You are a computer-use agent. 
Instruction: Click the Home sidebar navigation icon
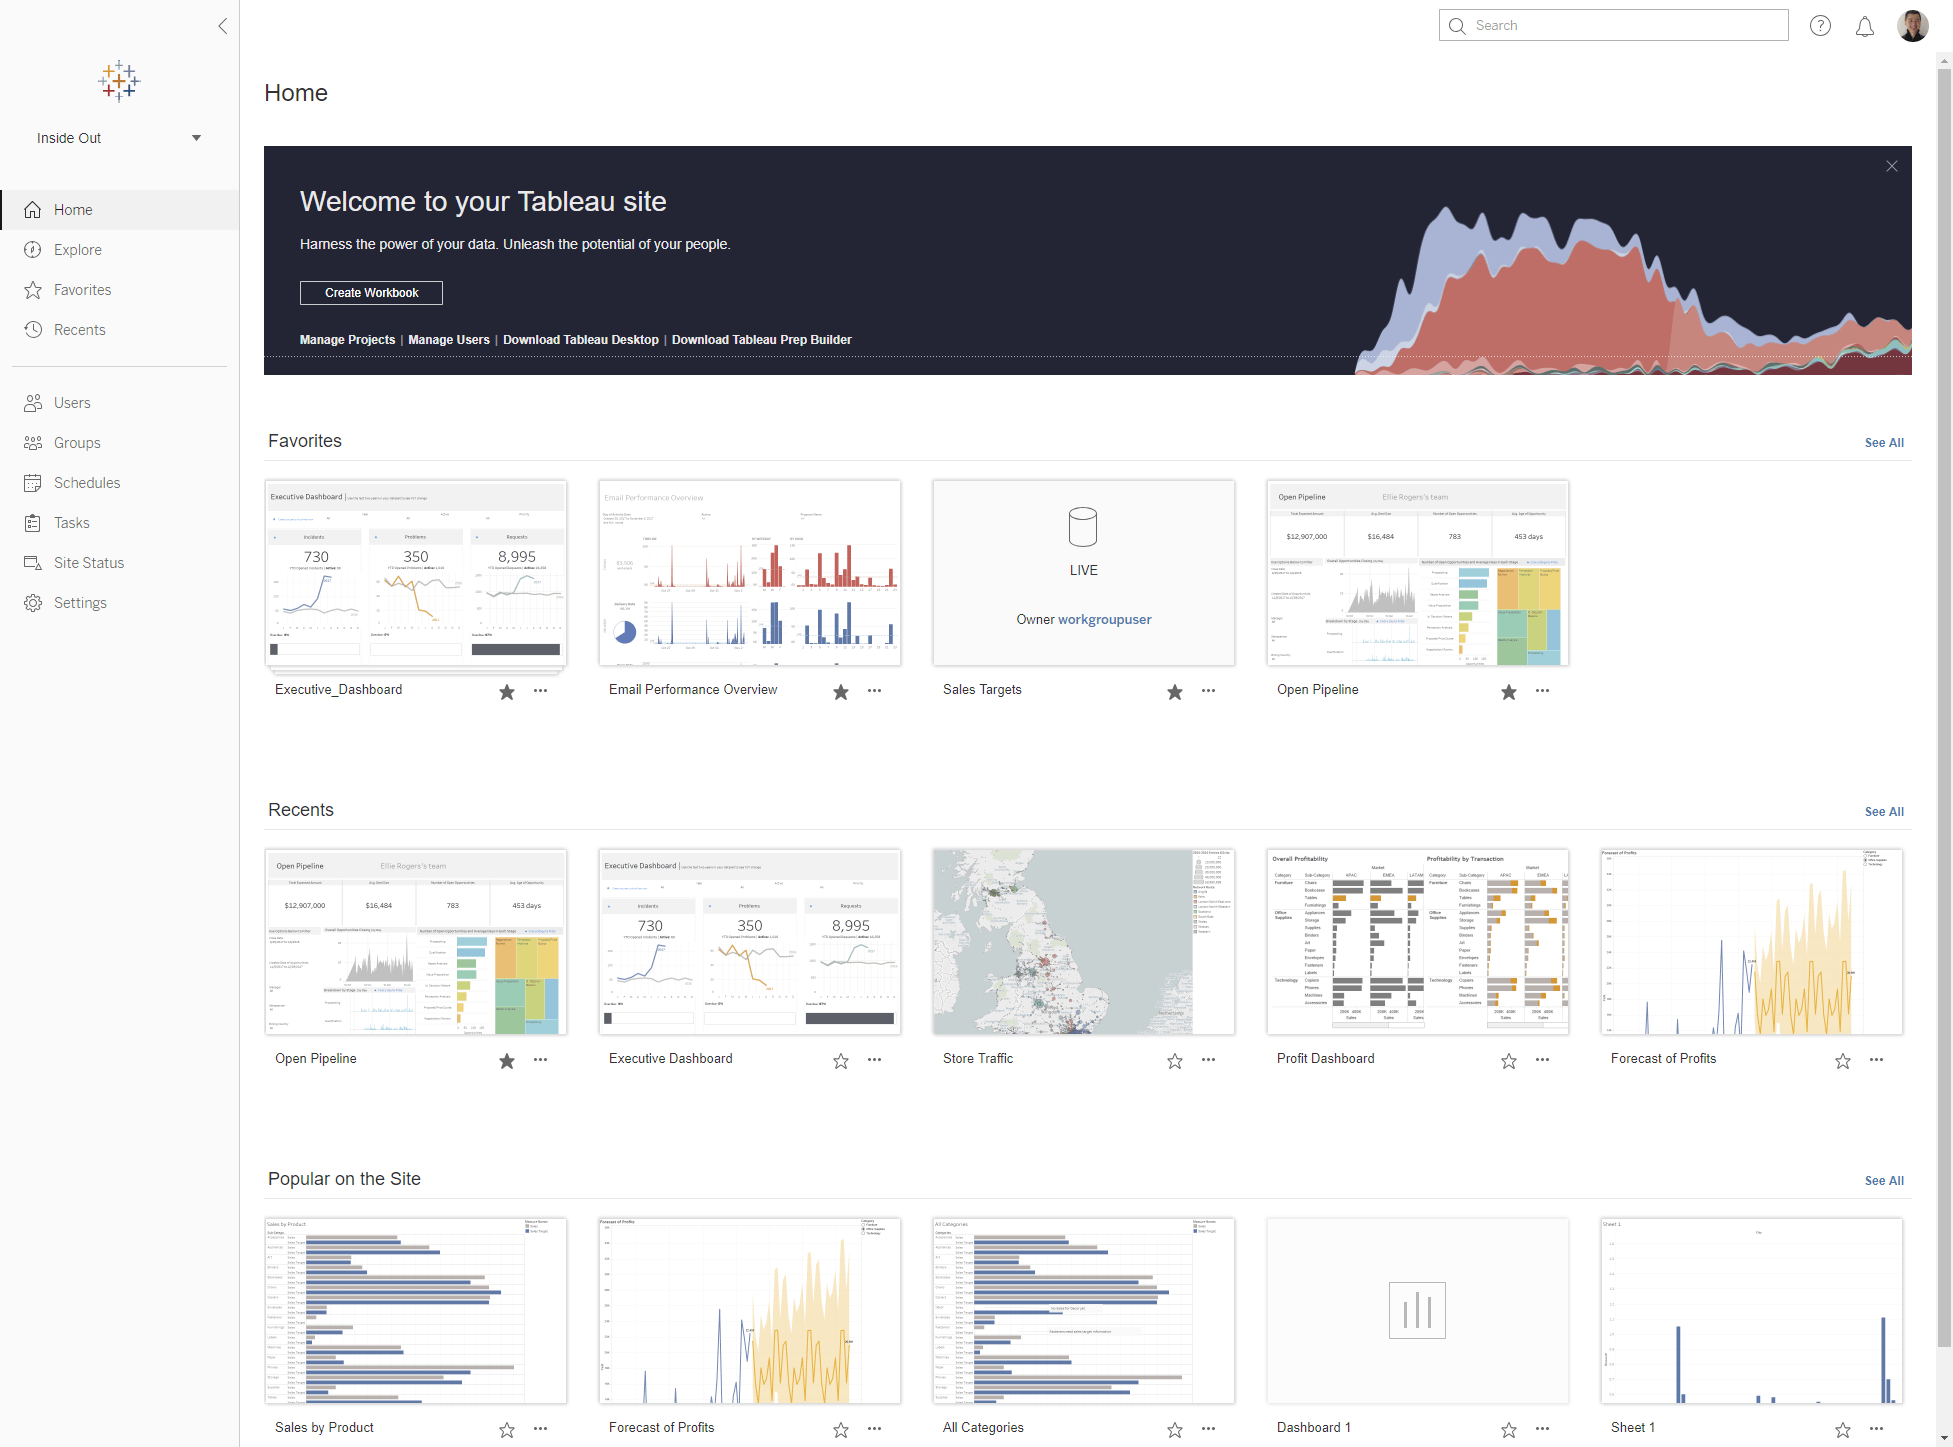tap(32, 210)
